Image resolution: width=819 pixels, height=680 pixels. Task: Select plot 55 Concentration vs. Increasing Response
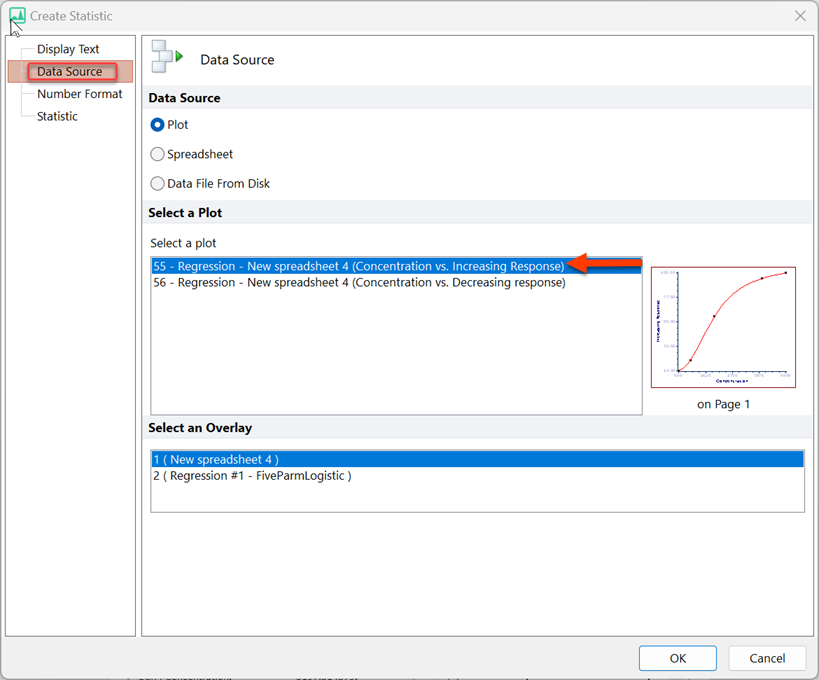tap(358, 266)
